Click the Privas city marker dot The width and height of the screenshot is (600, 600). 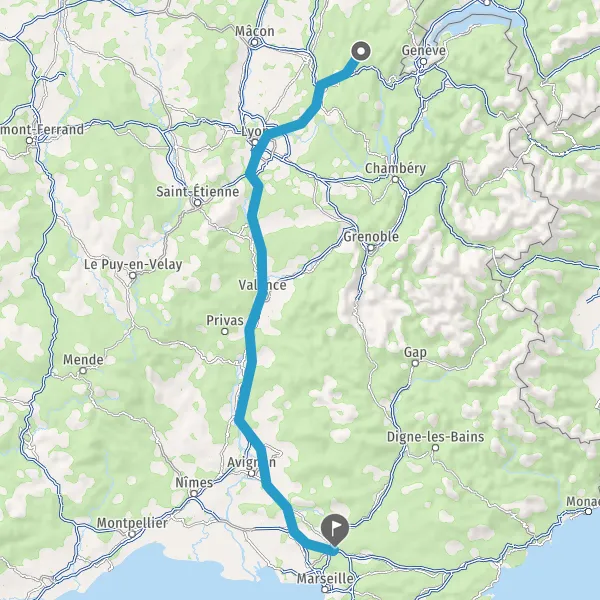(x=225, y=331)
